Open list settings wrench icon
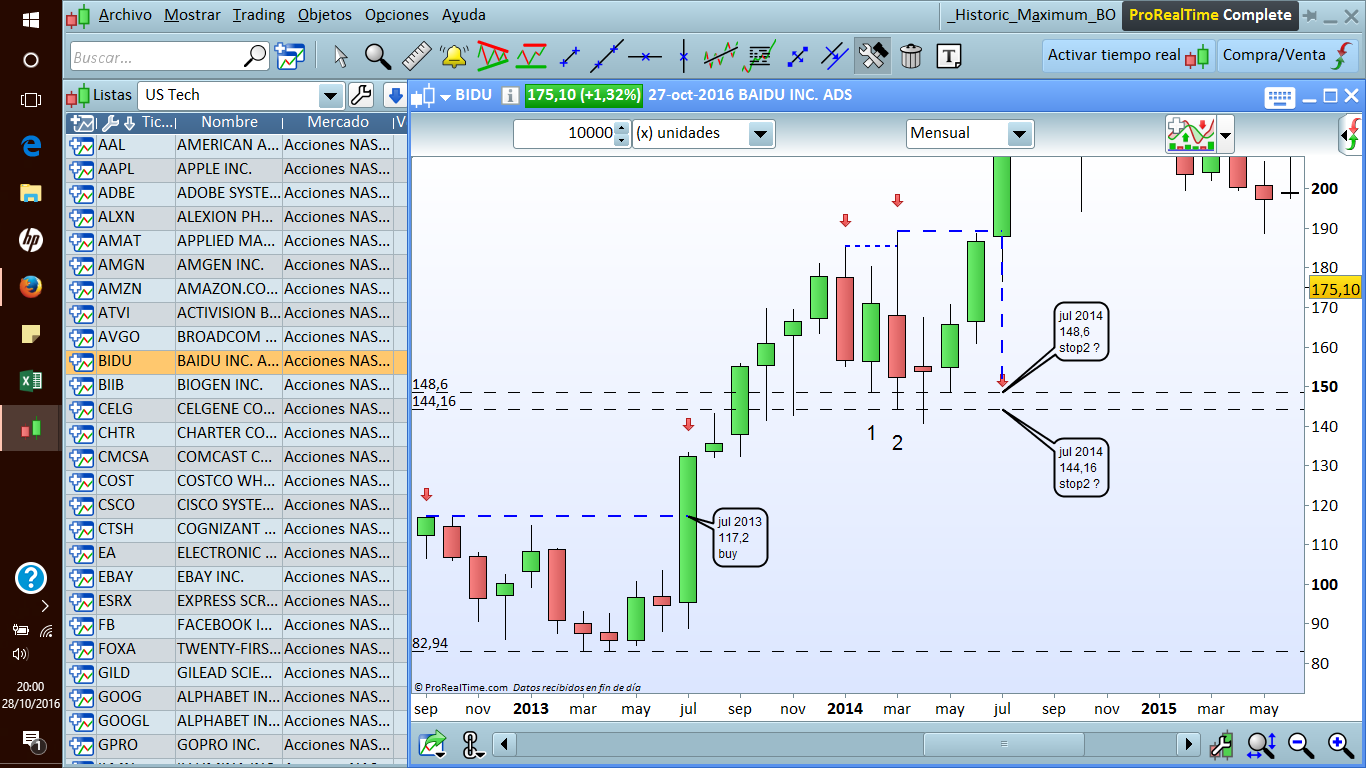This screenshot has height=768, width=1366. click(x=360, y=96)
